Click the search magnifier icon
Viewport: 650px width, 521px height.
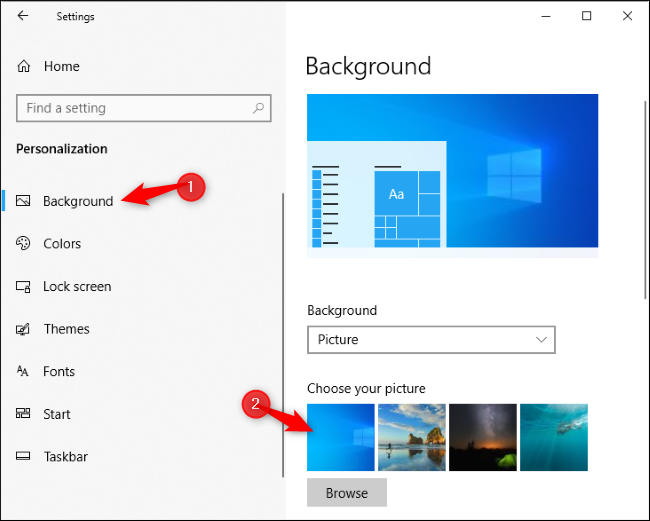pyautogui.click(x=258, y=108)
